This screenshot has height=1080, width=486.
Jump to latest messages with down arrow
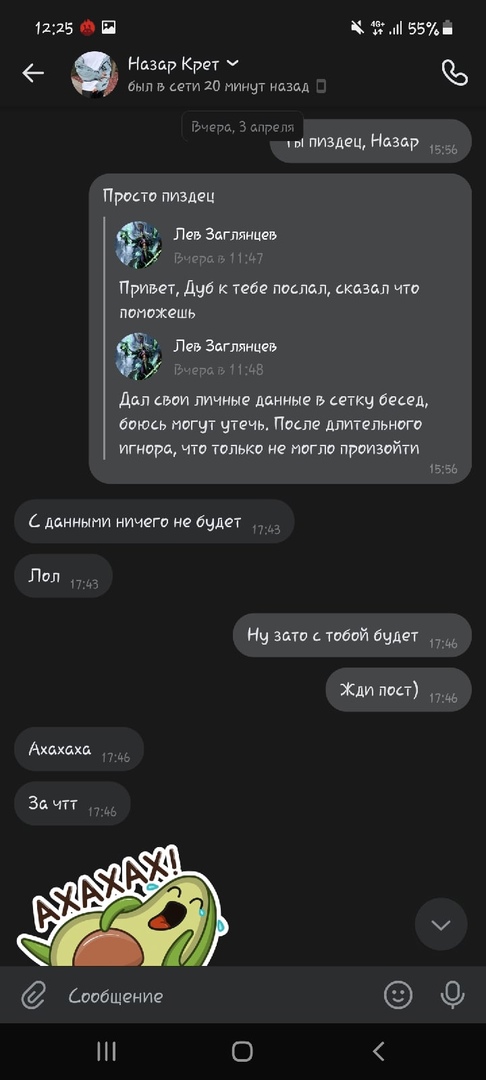pyautogui.click(x=441, y=924)
